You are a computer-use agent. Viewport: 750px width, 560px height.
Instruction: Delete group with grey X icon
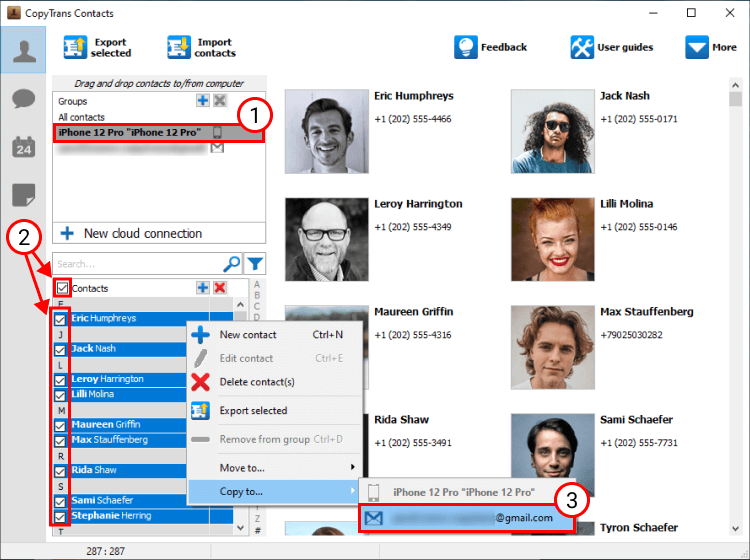(220, 100)
